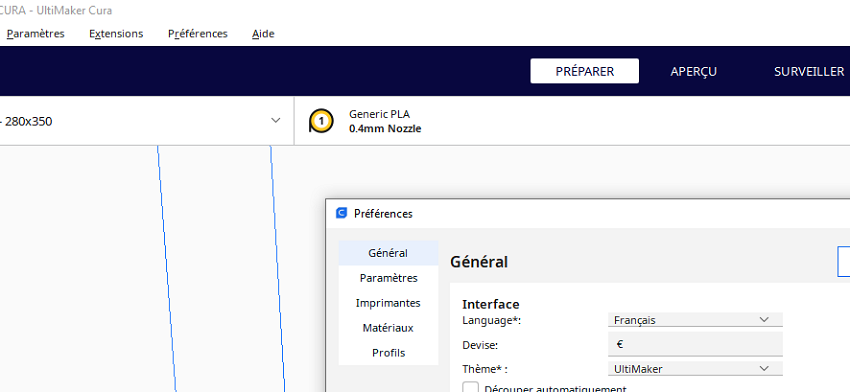Toggle the Découper automatiquement checkbox
Image resolution: width=850 pixels, height=392 pixels.
coord(471,388)
